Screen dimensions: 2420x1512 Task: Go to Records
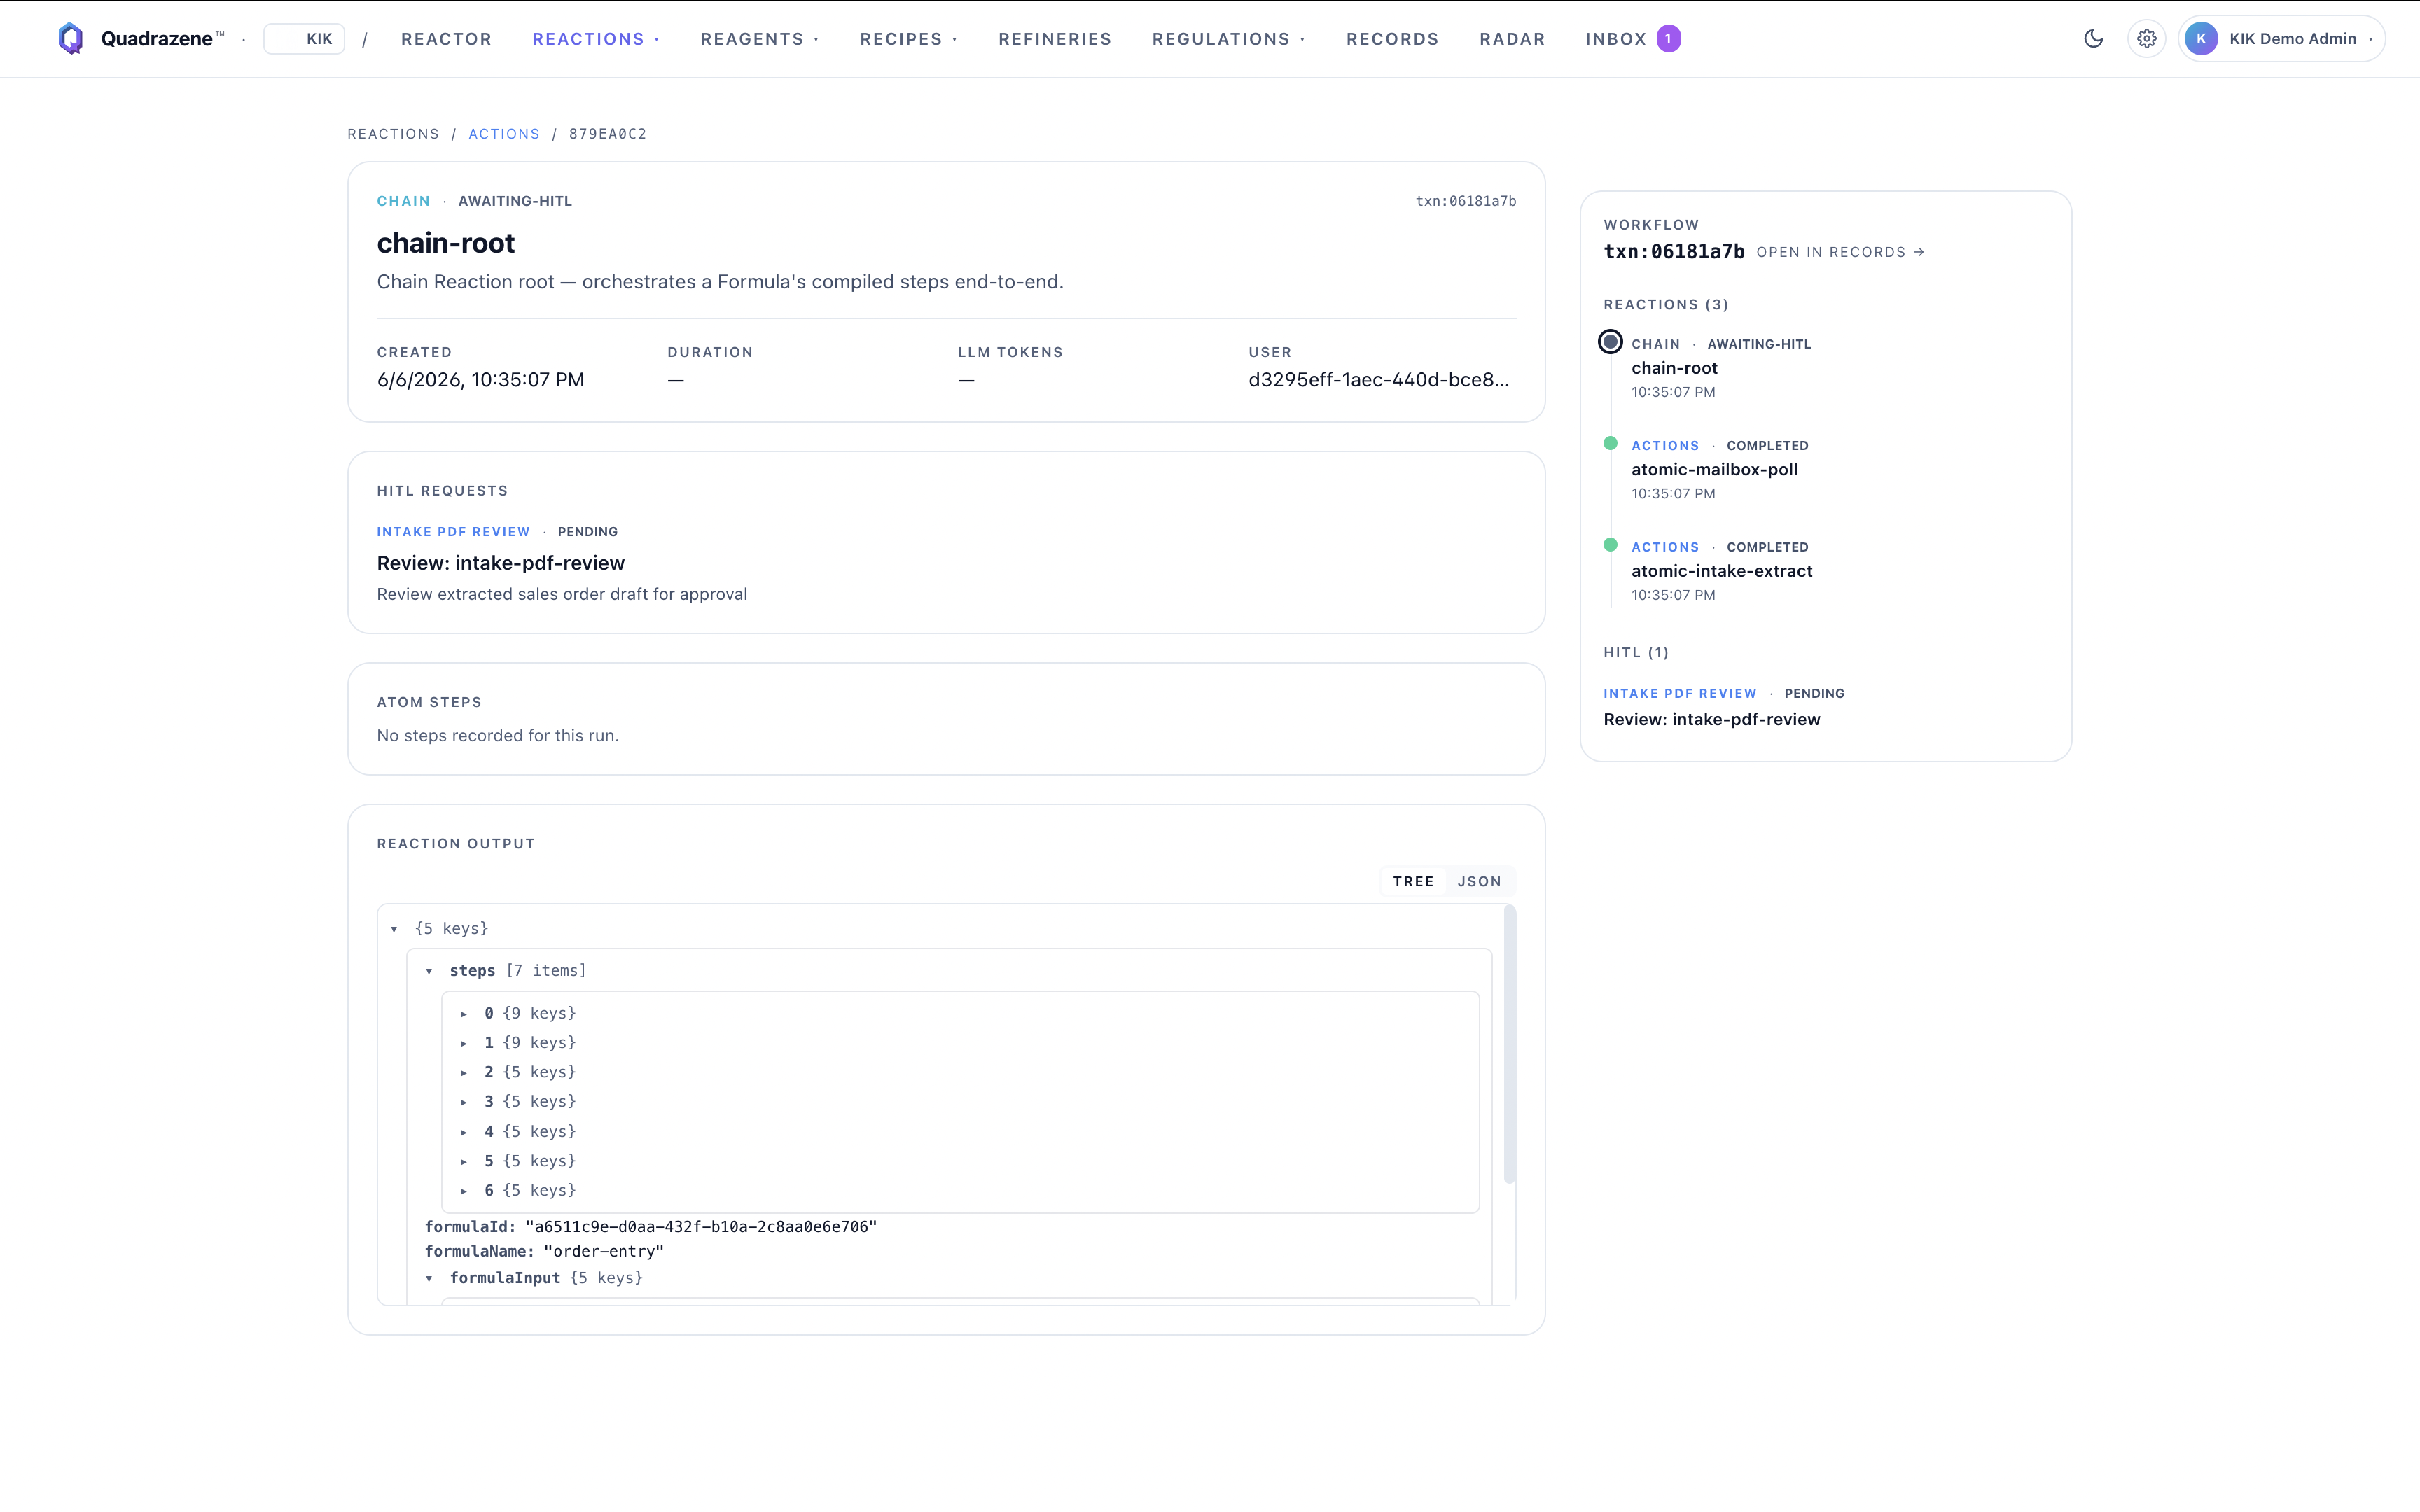(1392, 39)
